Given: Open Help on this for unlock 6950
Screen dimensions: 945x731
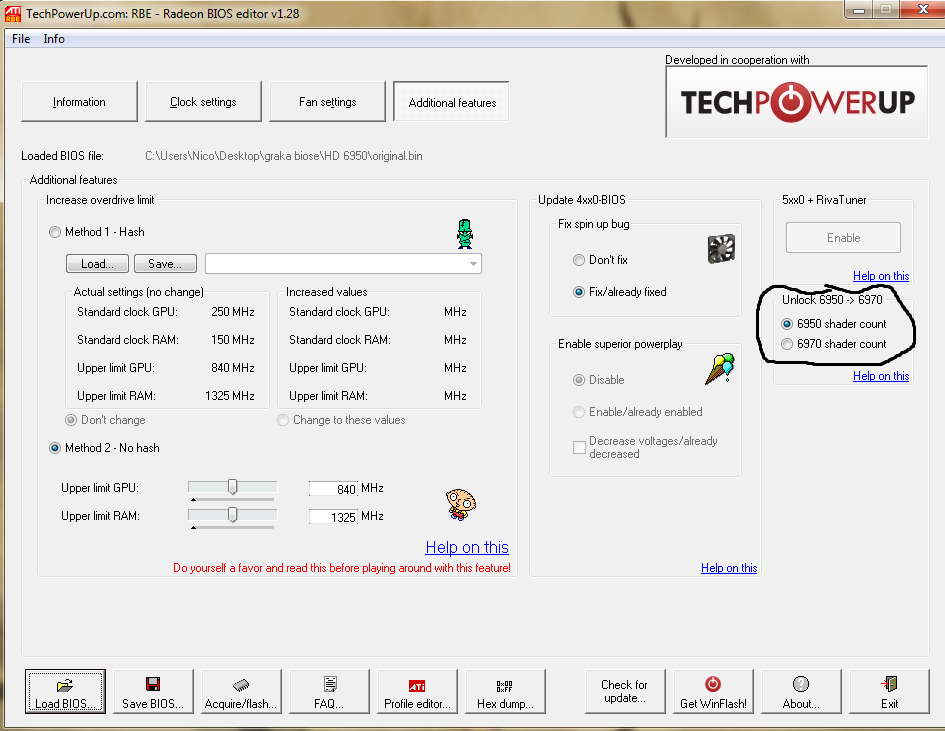Looking at the screenshot, I should pos(881,376).
